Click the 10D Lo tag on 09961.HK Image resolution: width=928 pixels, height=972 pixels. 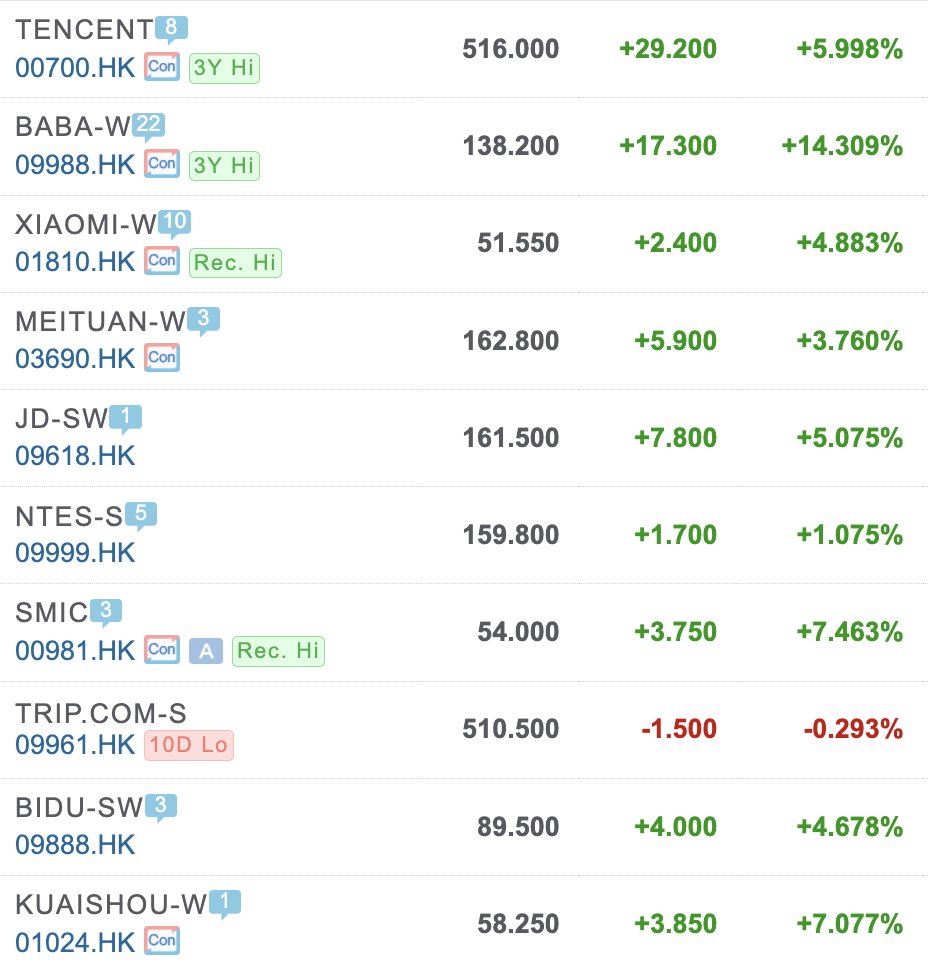coord(188,744)
